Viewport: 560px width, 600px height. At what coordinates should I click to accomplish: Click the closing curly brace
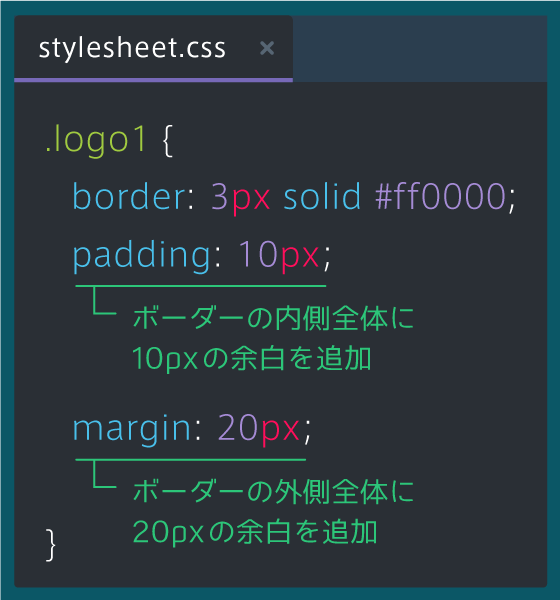pyautogui.click(x=51, y=545)
